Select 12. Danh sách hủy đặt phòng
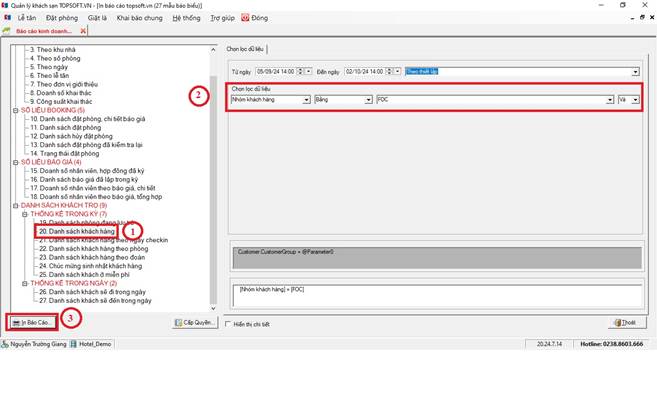 tap(71, 136)
